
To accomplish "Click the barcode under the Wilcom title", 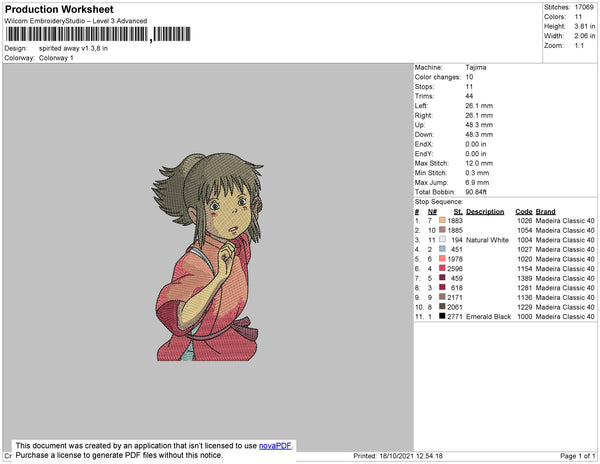I will click(x=98, y=34).
